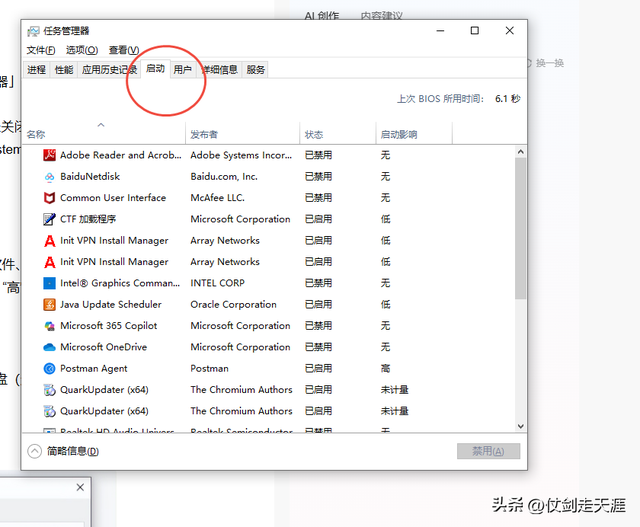Select the Common User Interface entry
640x527 pixels.
pos(113,198)
